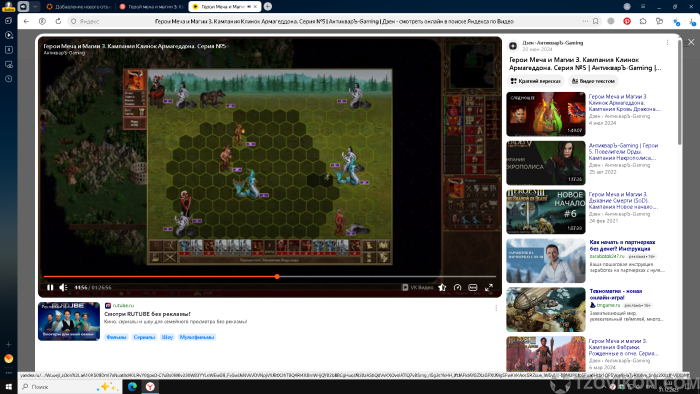The width and height of the screenshot is (700, 394).
Task: Close the video overlay panel
Action: (x=691, y=42)
